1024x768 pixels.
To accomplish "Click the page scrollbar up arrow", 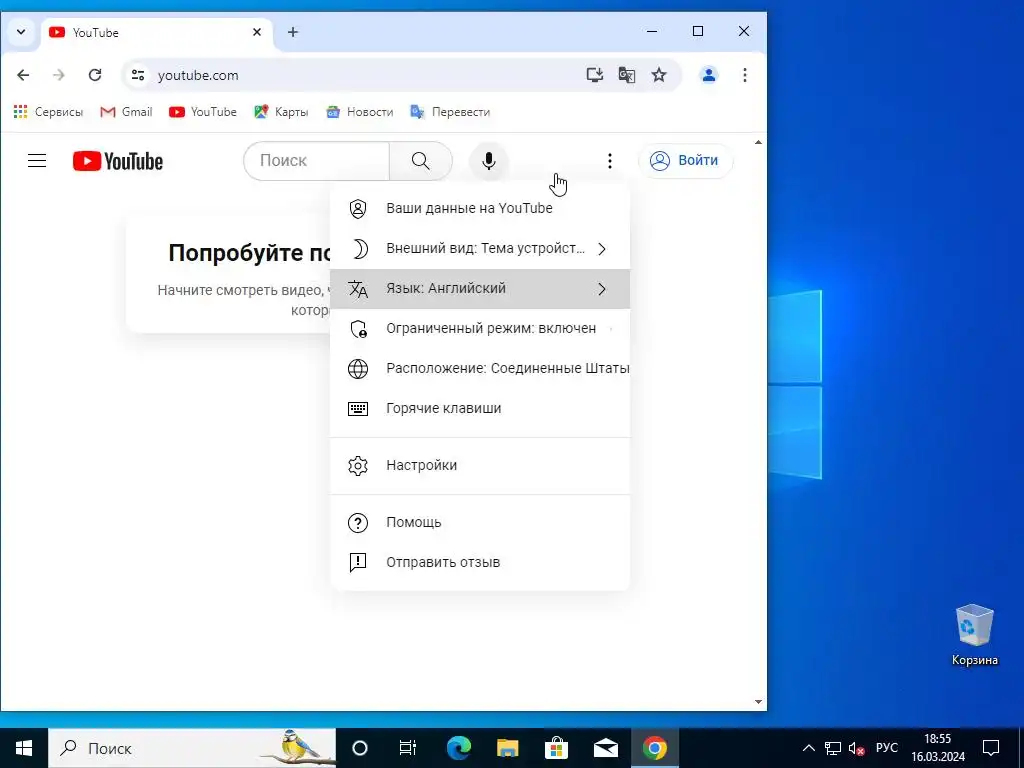I will (x=758, y=142).
